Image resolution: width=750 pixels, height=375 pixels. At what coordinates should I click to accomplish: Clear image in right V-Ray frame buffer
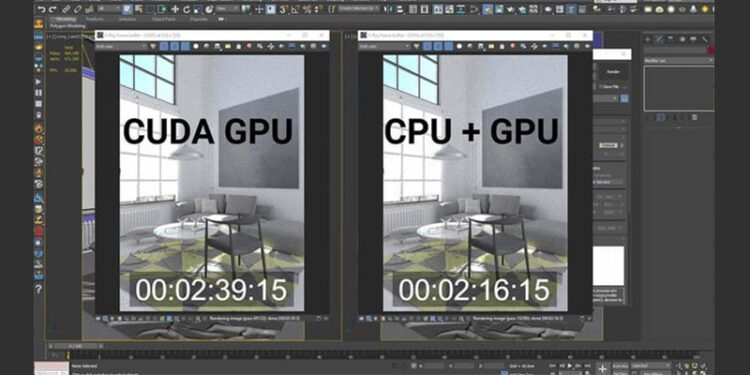click(501, 46)
